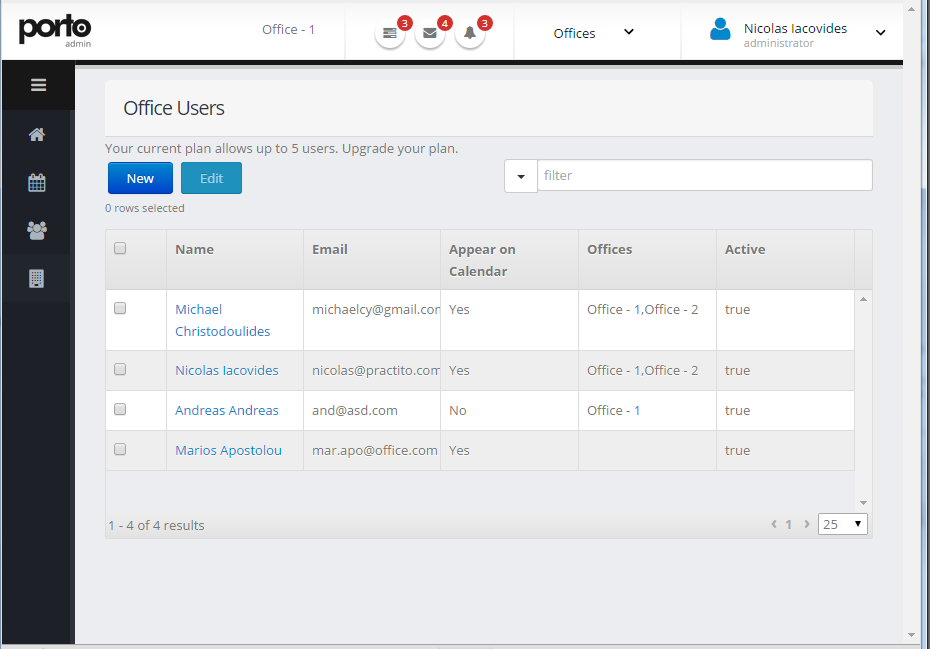Focus the filter text field
The image size is (930, 649).
(705, 175)
